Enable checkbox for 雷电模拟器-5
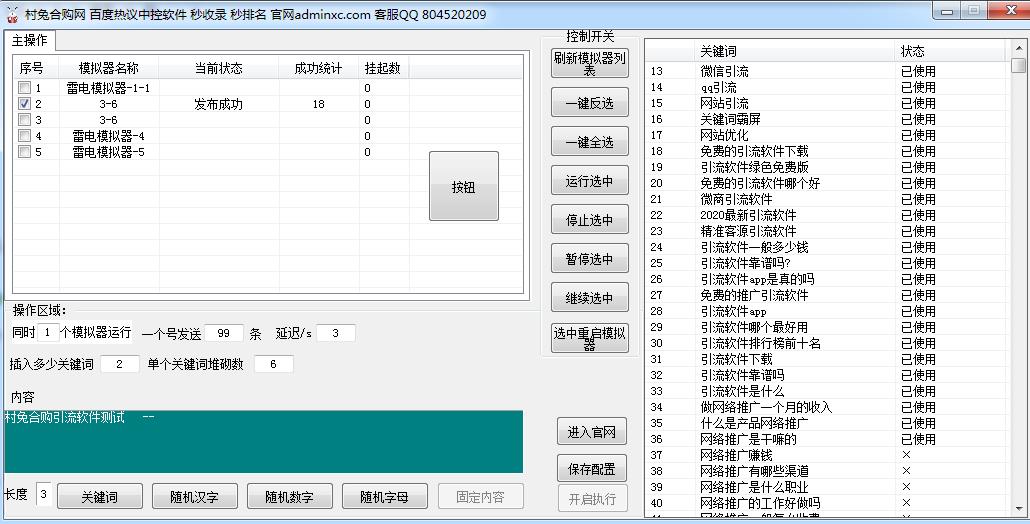The height and width of the screenshot is (524, 1030). point(24,152)
